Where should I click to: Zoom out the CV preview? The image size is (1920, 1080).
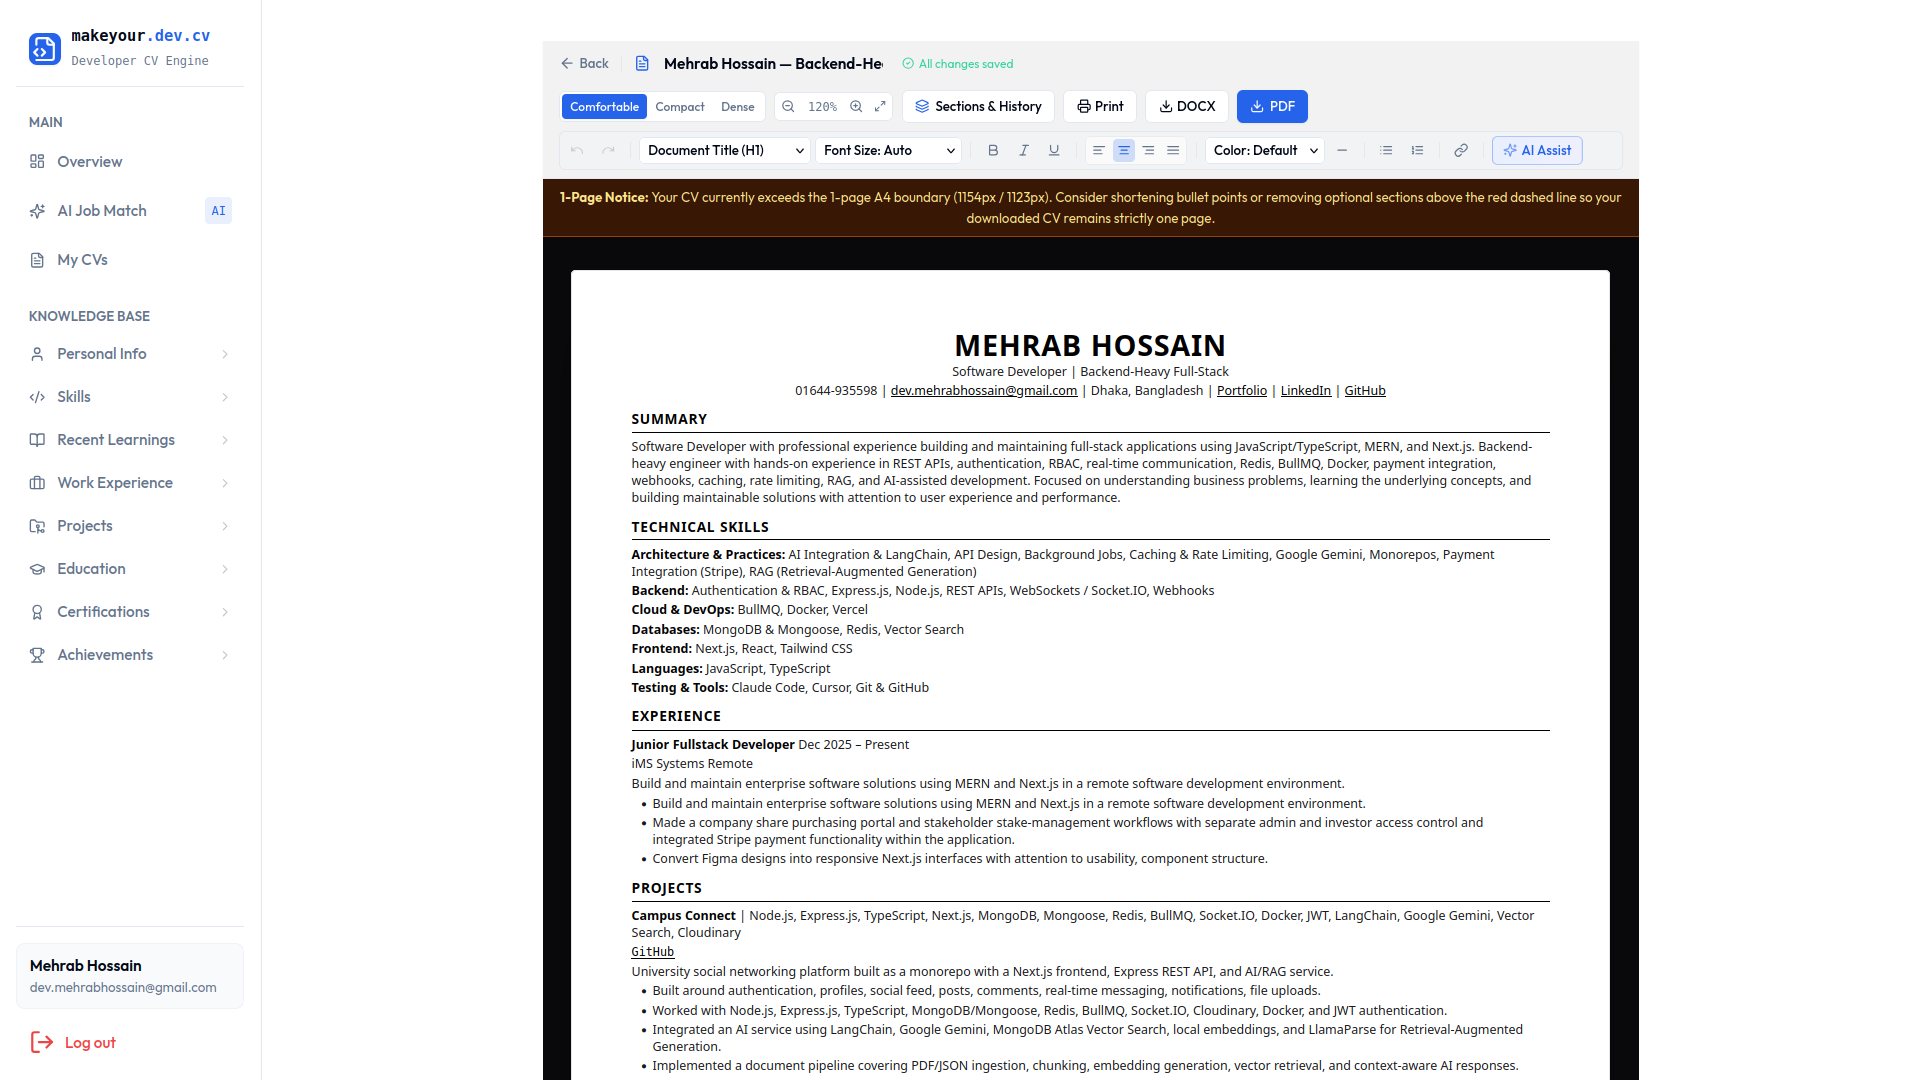788,107
